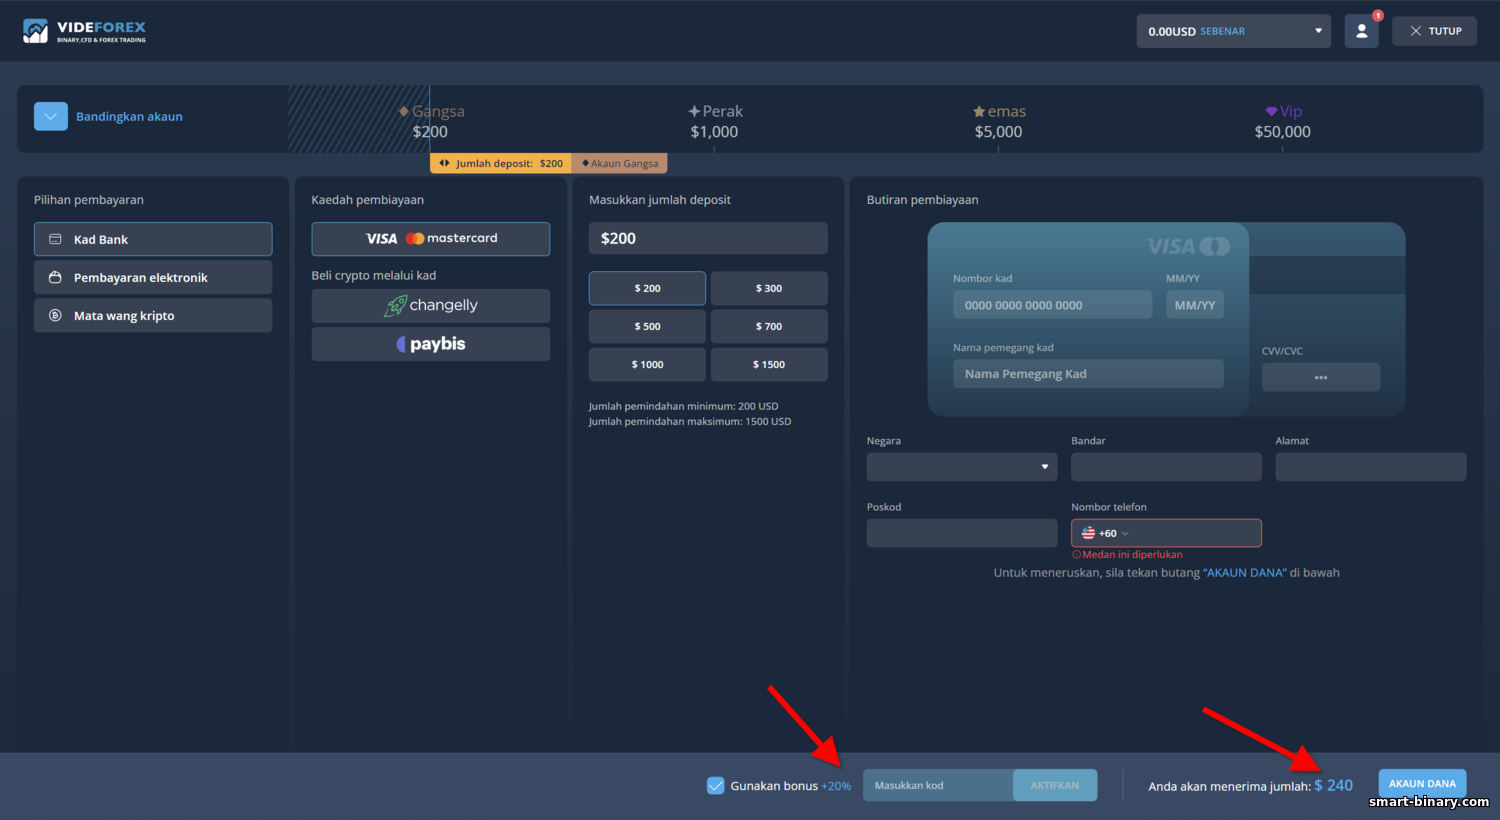
Task: Click the Bandar input field
Action: 1166,467
